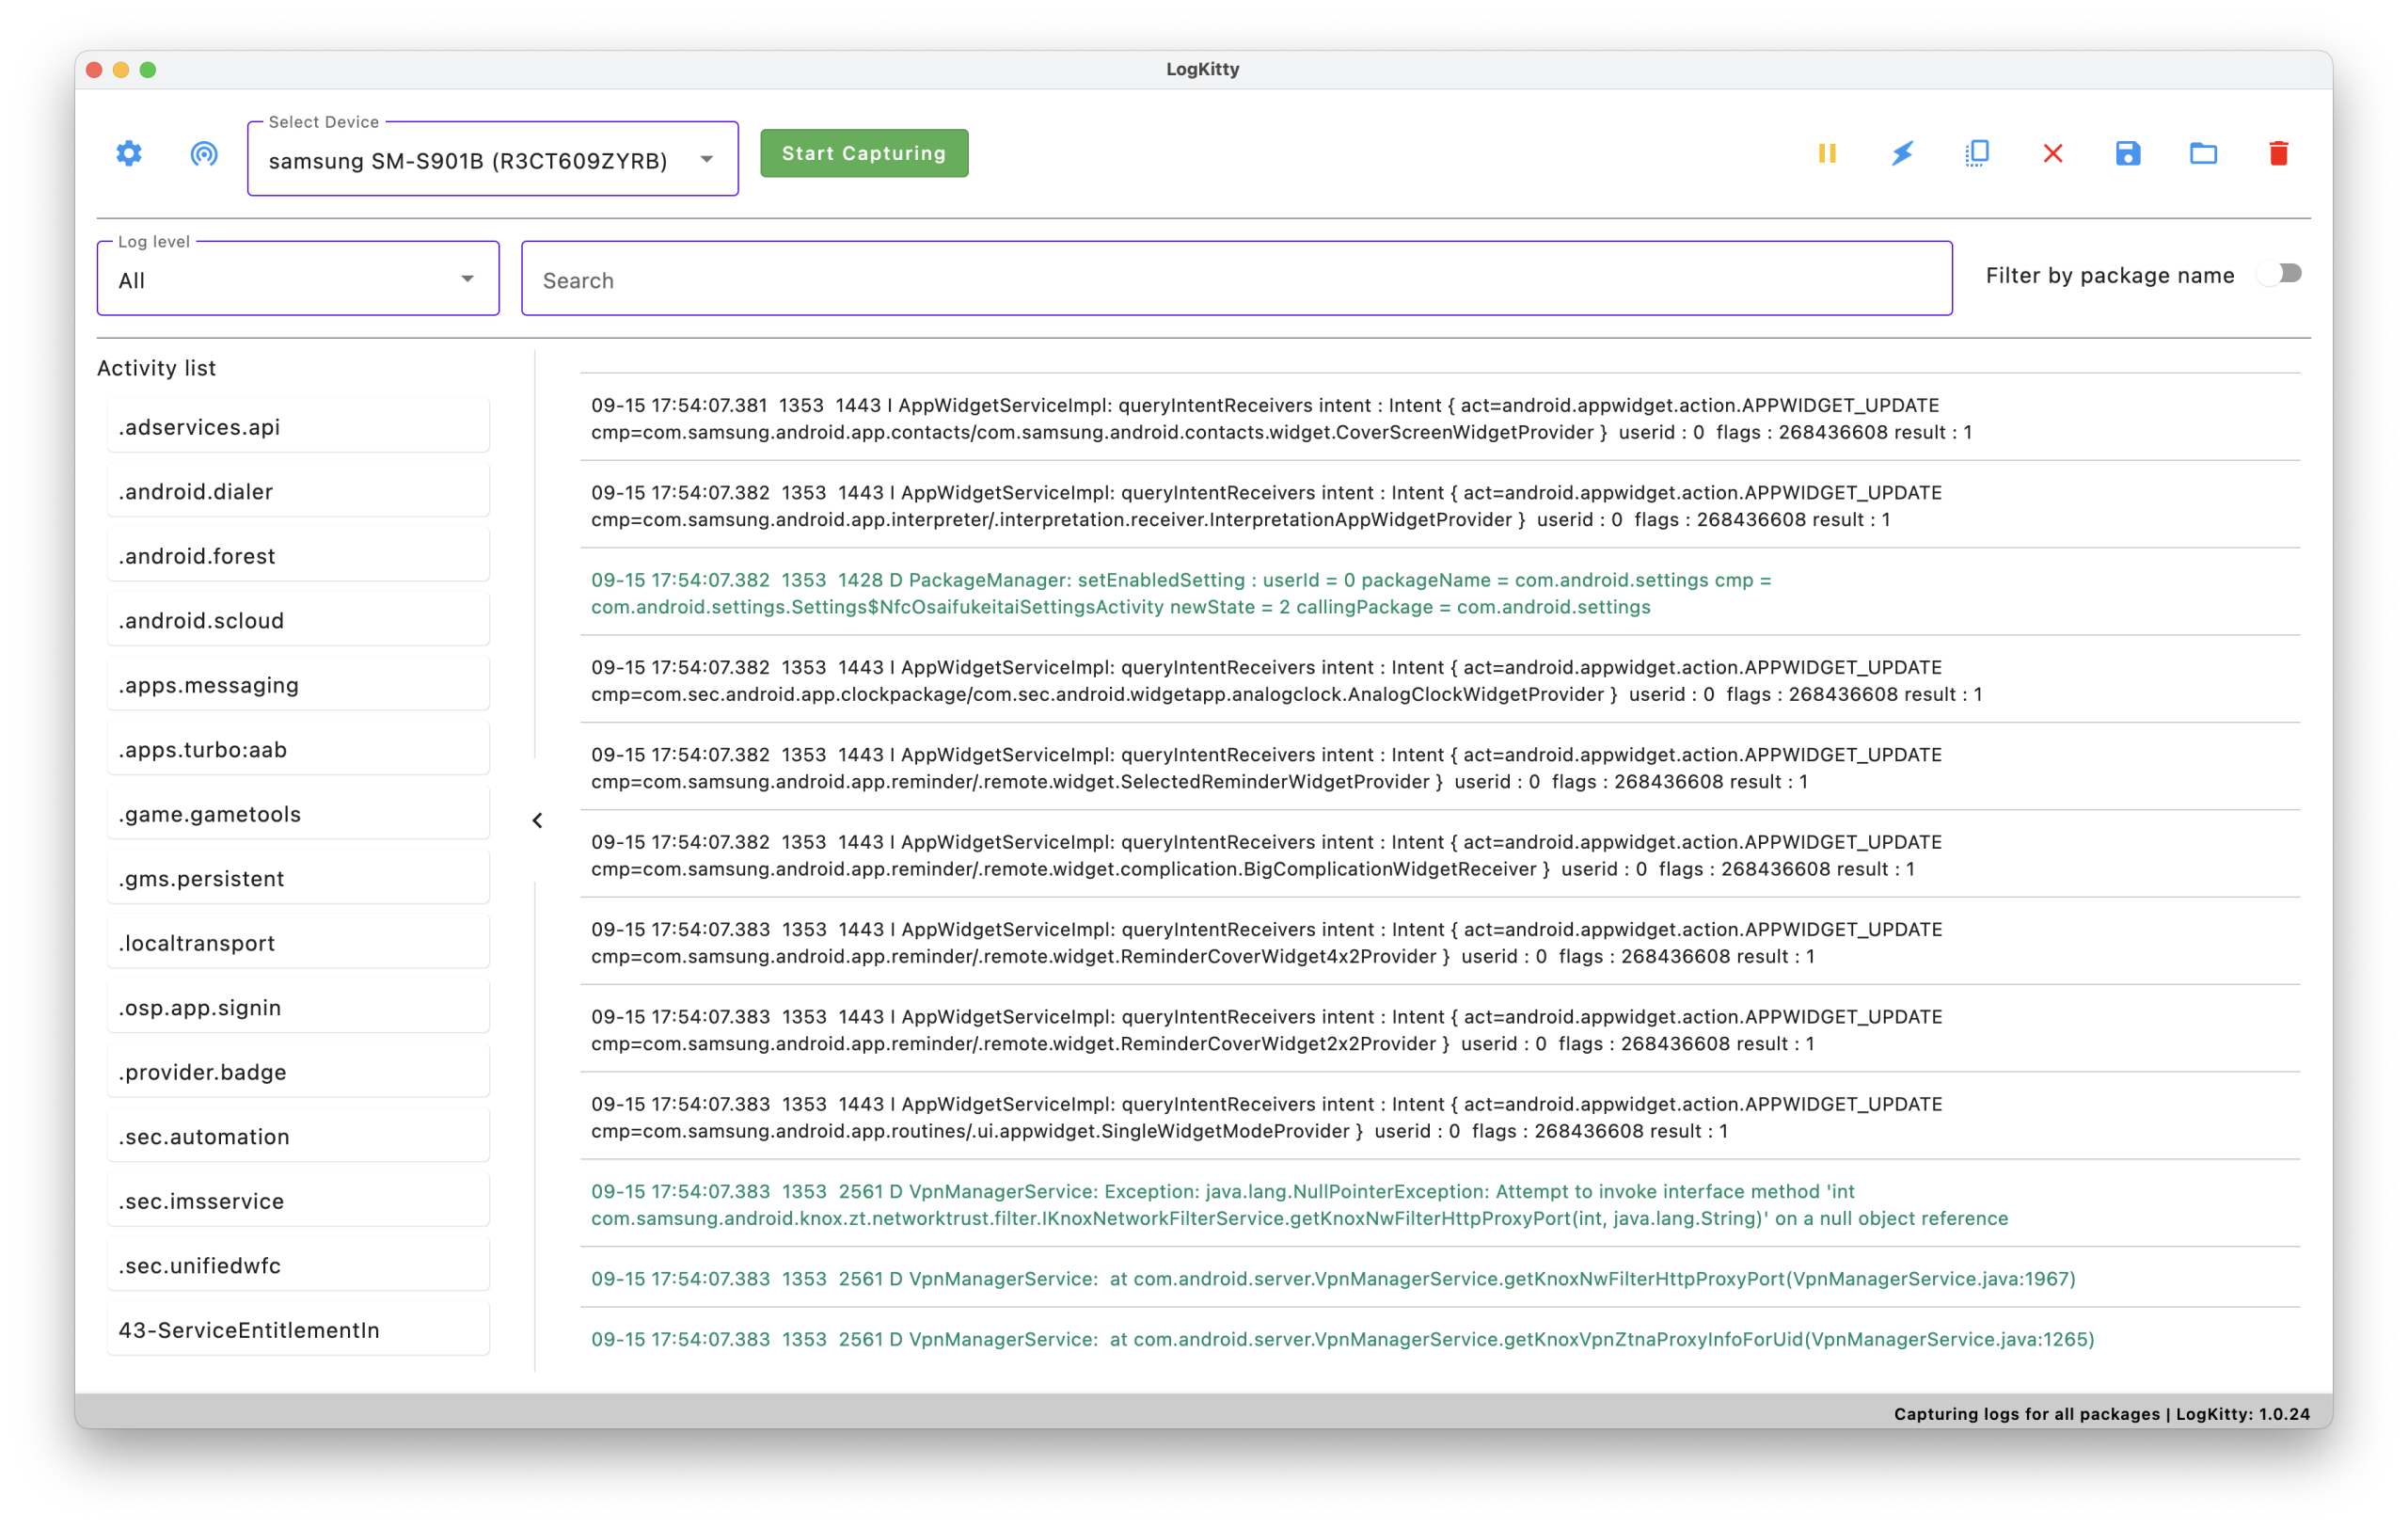Image resolution: width=2408 pixels, height=1528 pixels.
Task: Select 43-ServiceEntitlementIn activity
Action: tap(298, 1330)
